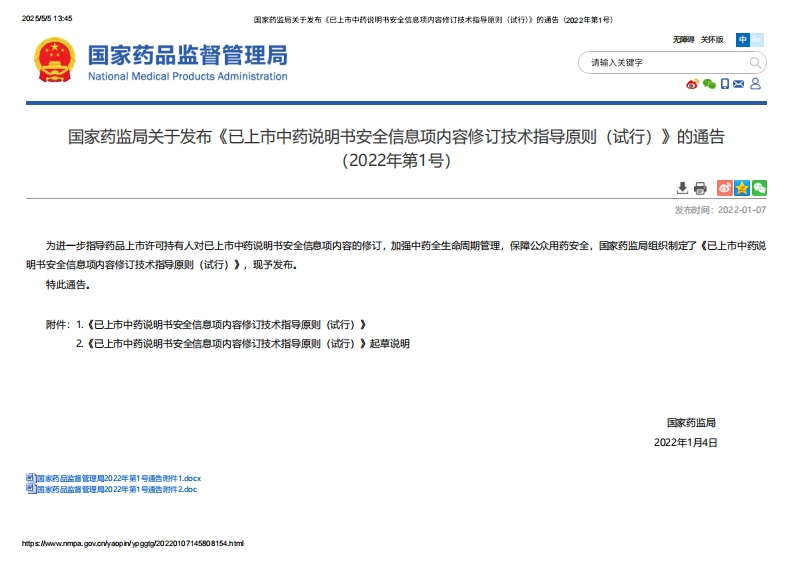The height and width of the screenshot is (561, 793).
Task: Share to QZone with the star icon
Action: tap(742, 188)
